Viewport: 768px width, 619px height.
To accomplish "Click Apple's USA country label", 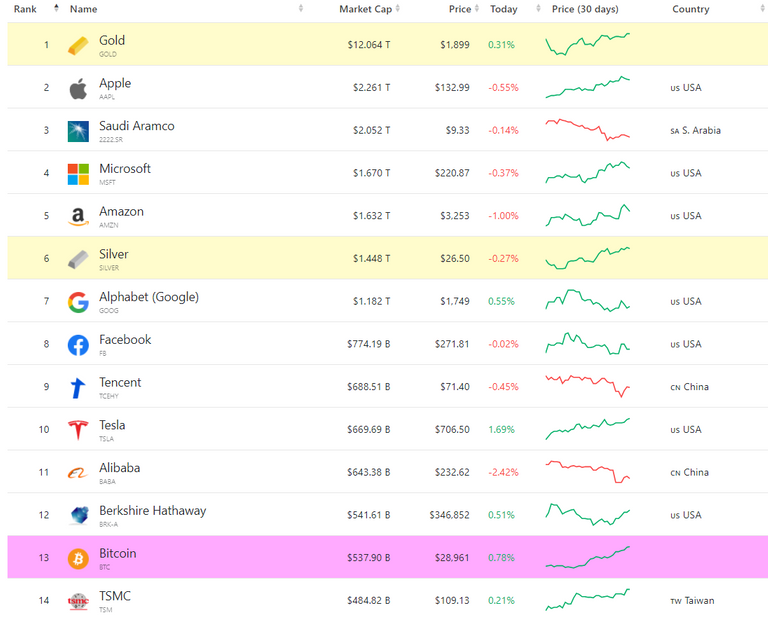I will (686, 88).
